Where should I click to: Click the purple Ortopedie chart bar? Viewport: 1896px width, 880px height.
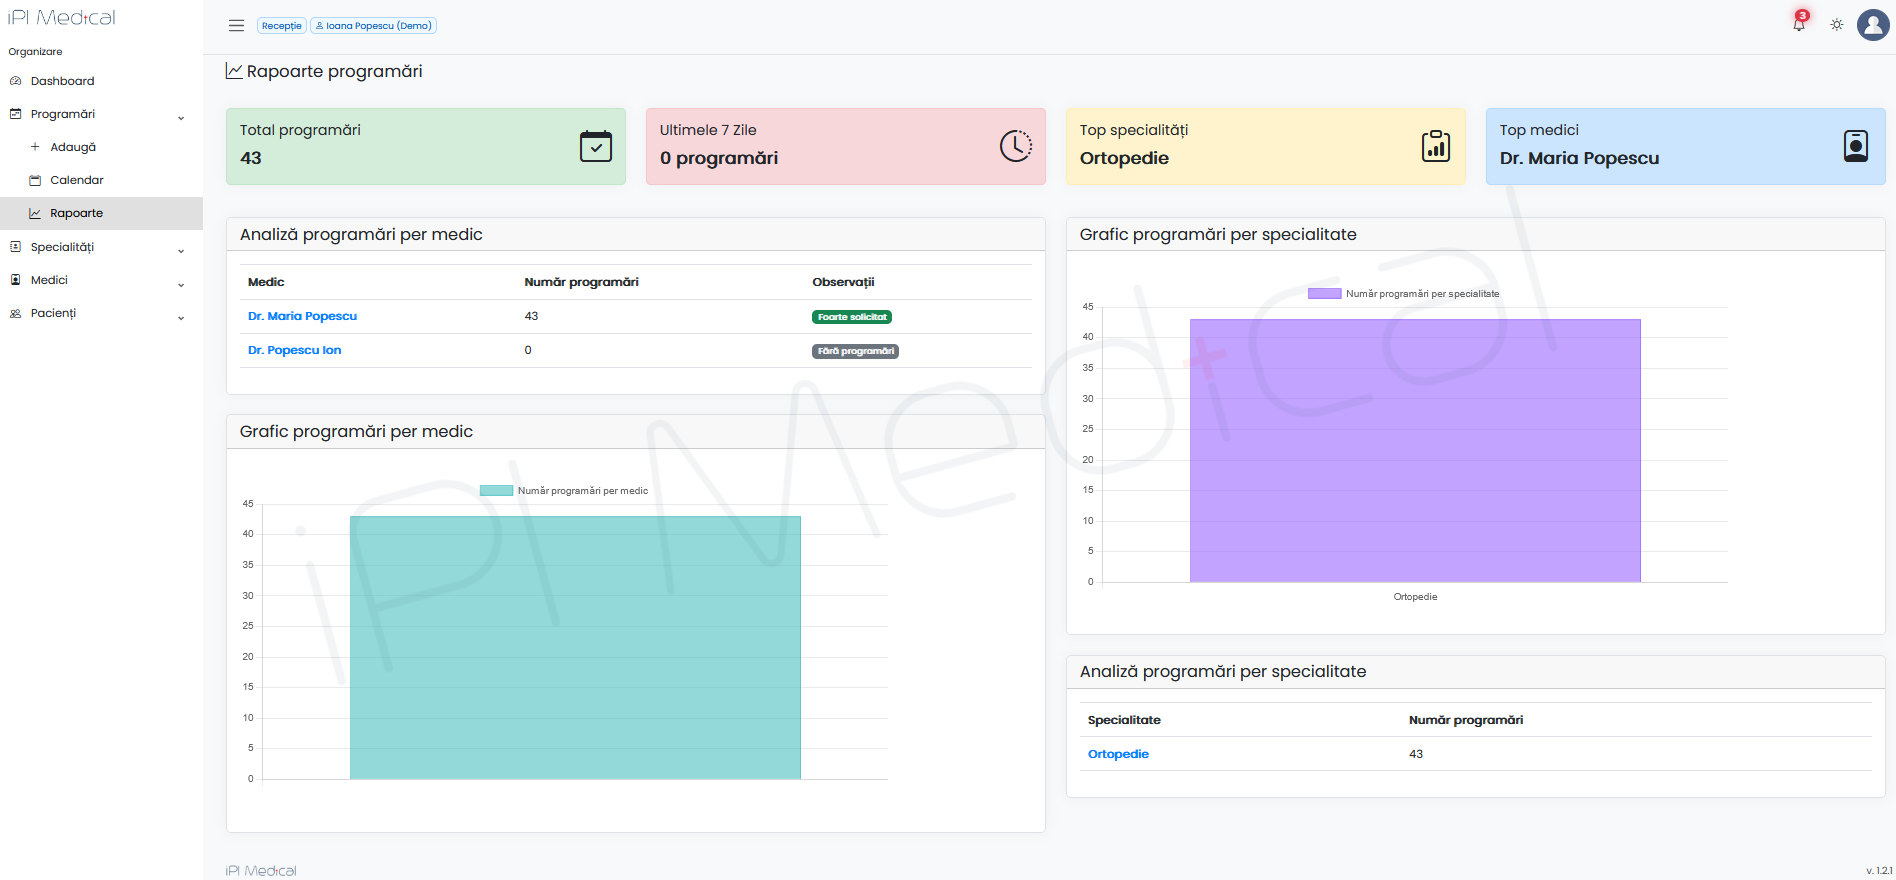(x=1415, y=450)
